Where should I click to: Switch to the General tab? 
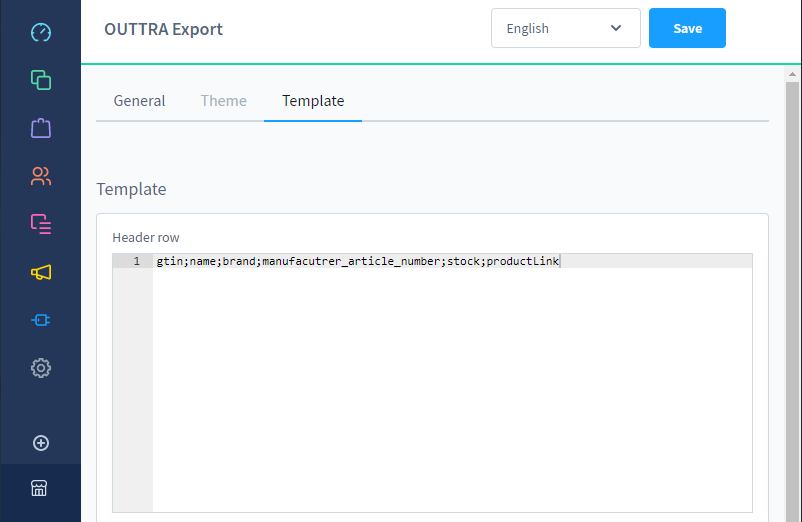(x=139, y=101)
